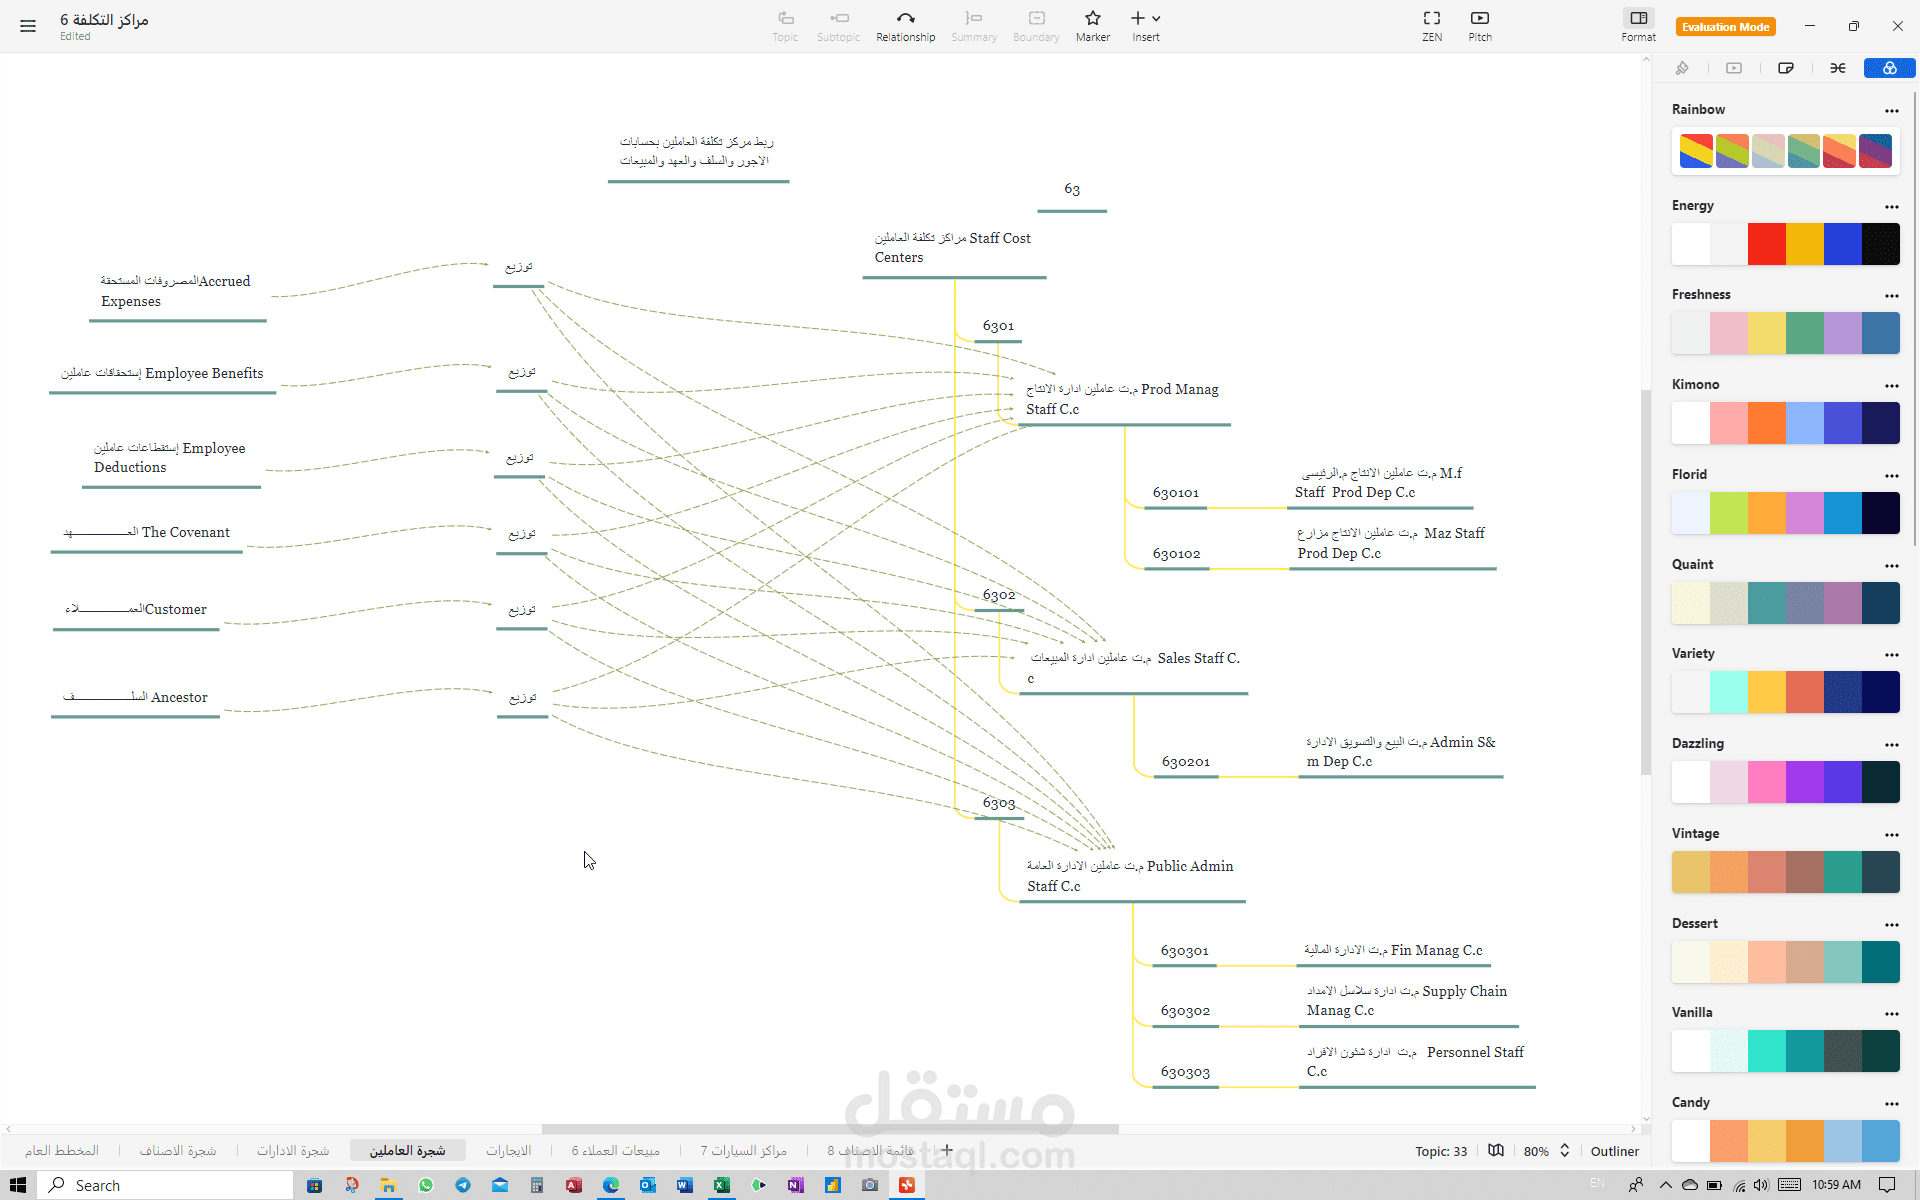1920x1200 pixels.
Task: Select the color theme tab in panel
Action: (1889, 68)
